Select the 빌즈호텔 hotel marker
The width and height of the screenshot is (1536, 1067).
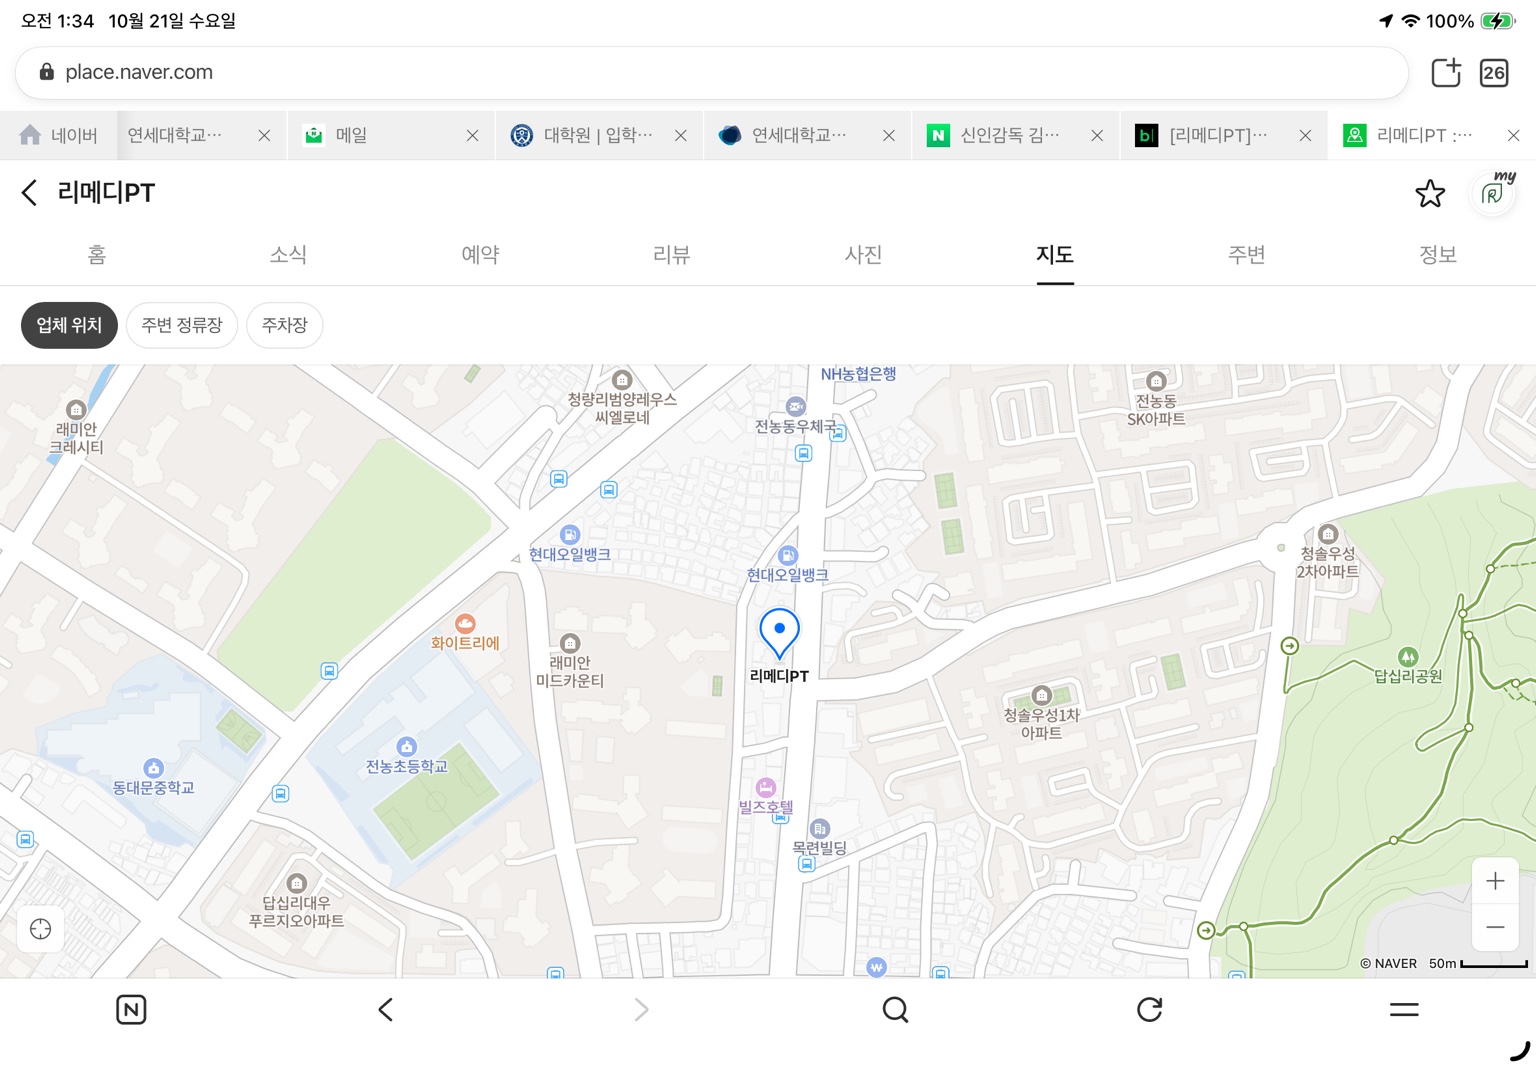(766, 788)
